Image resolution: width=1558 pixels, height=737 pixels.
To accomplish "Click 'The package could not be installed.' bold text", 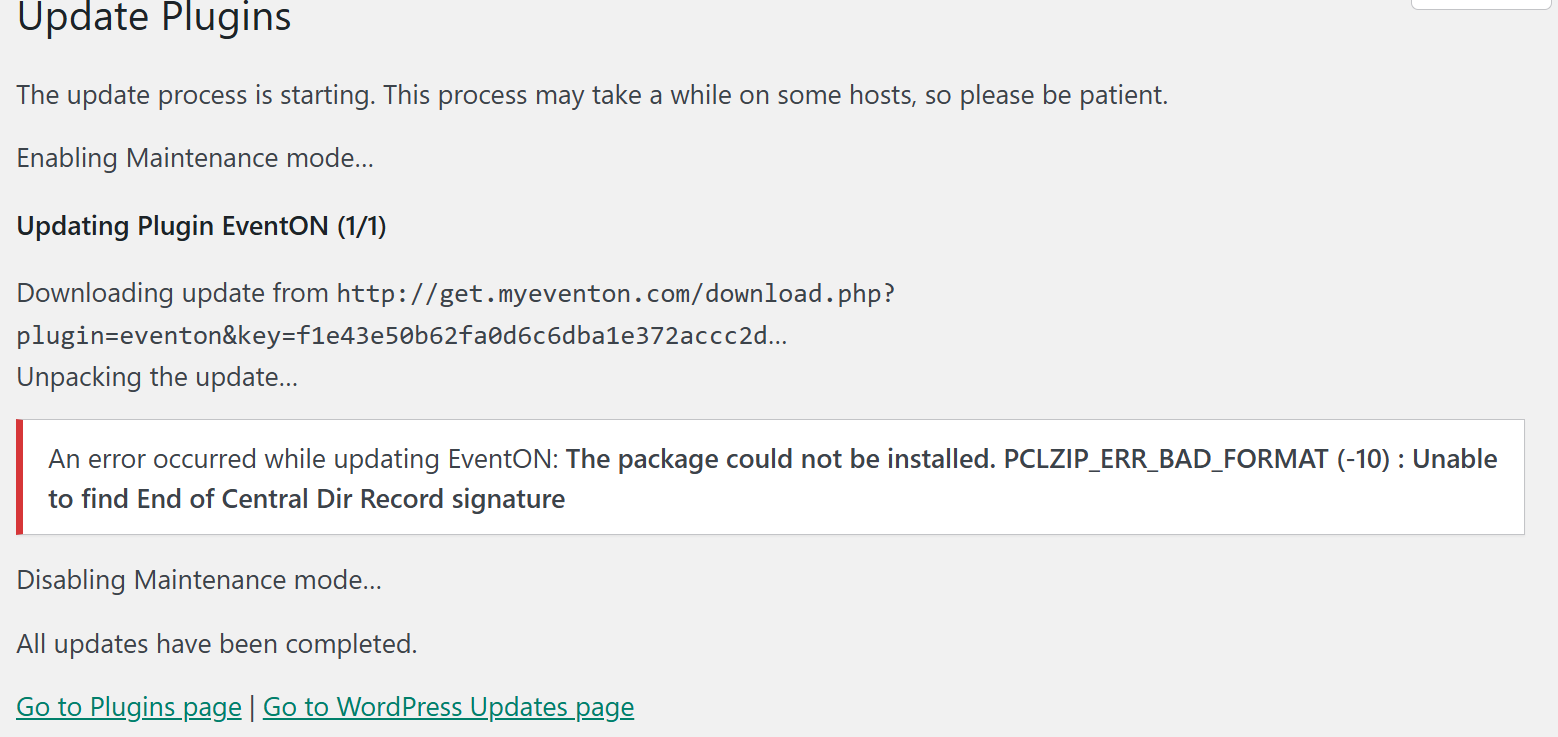I will [781, 459].
